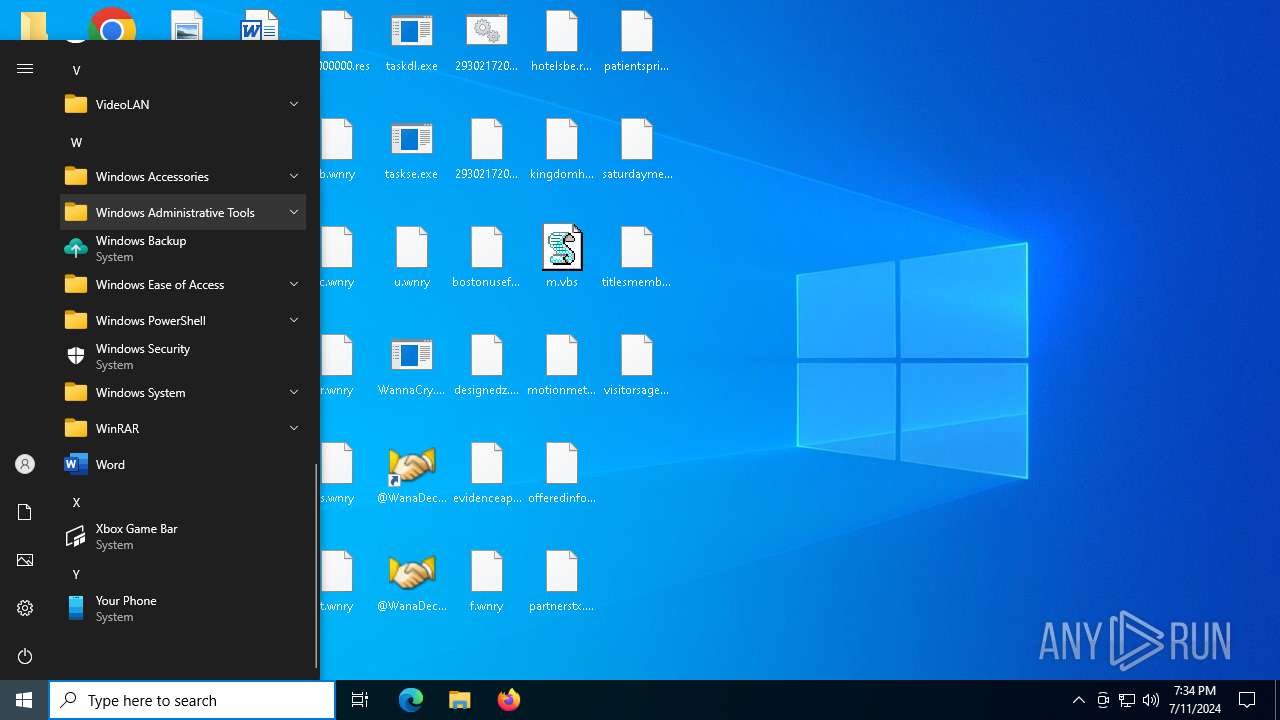Select upper @WanaDecryptor handshake shortcut
This screenshot has width=1280, height=720.
point(412,474)
